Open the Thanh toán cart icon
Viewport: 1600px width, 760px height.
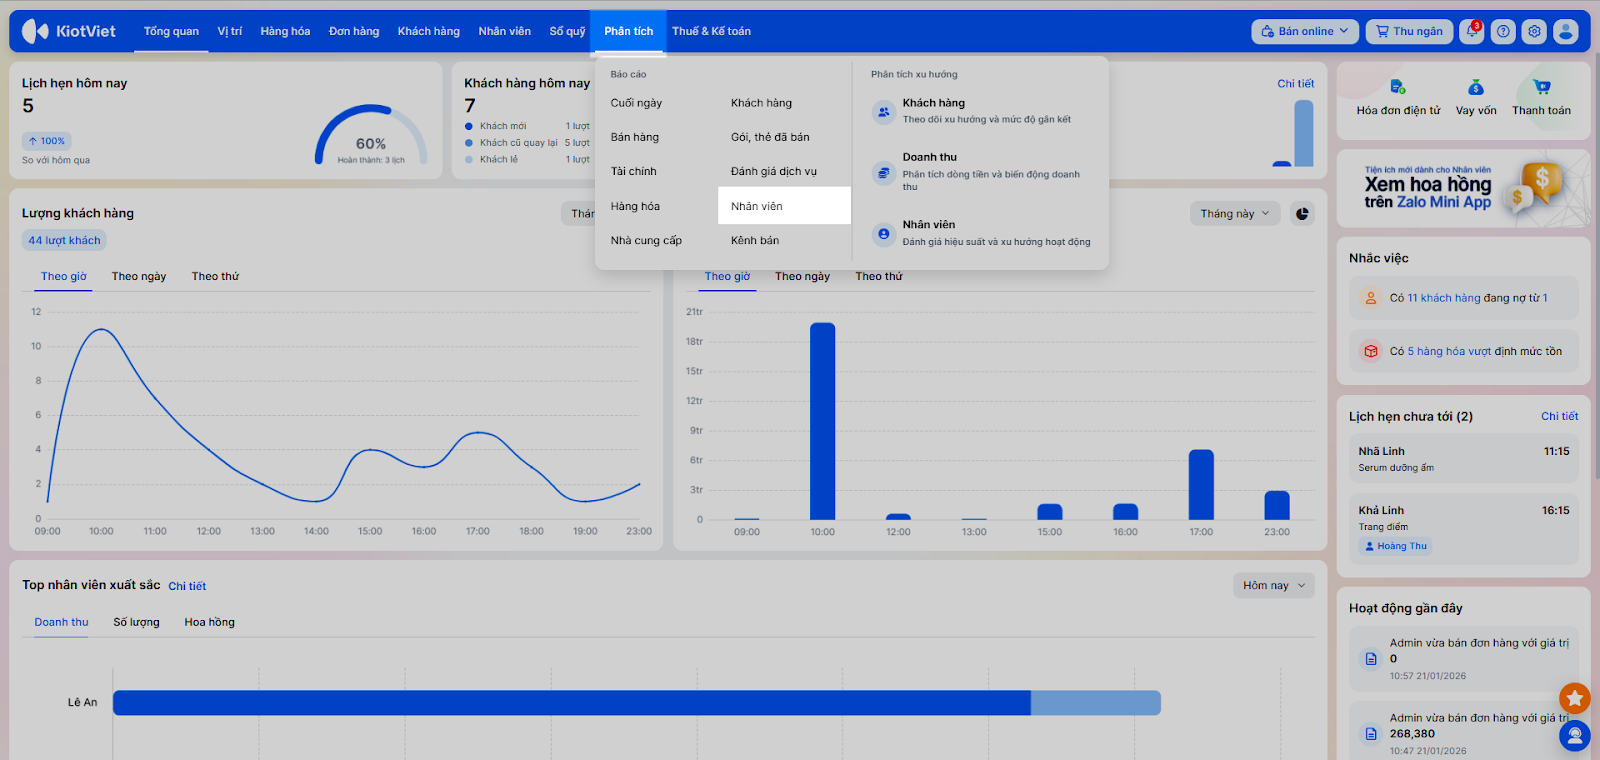click(x=1541, y=88)
